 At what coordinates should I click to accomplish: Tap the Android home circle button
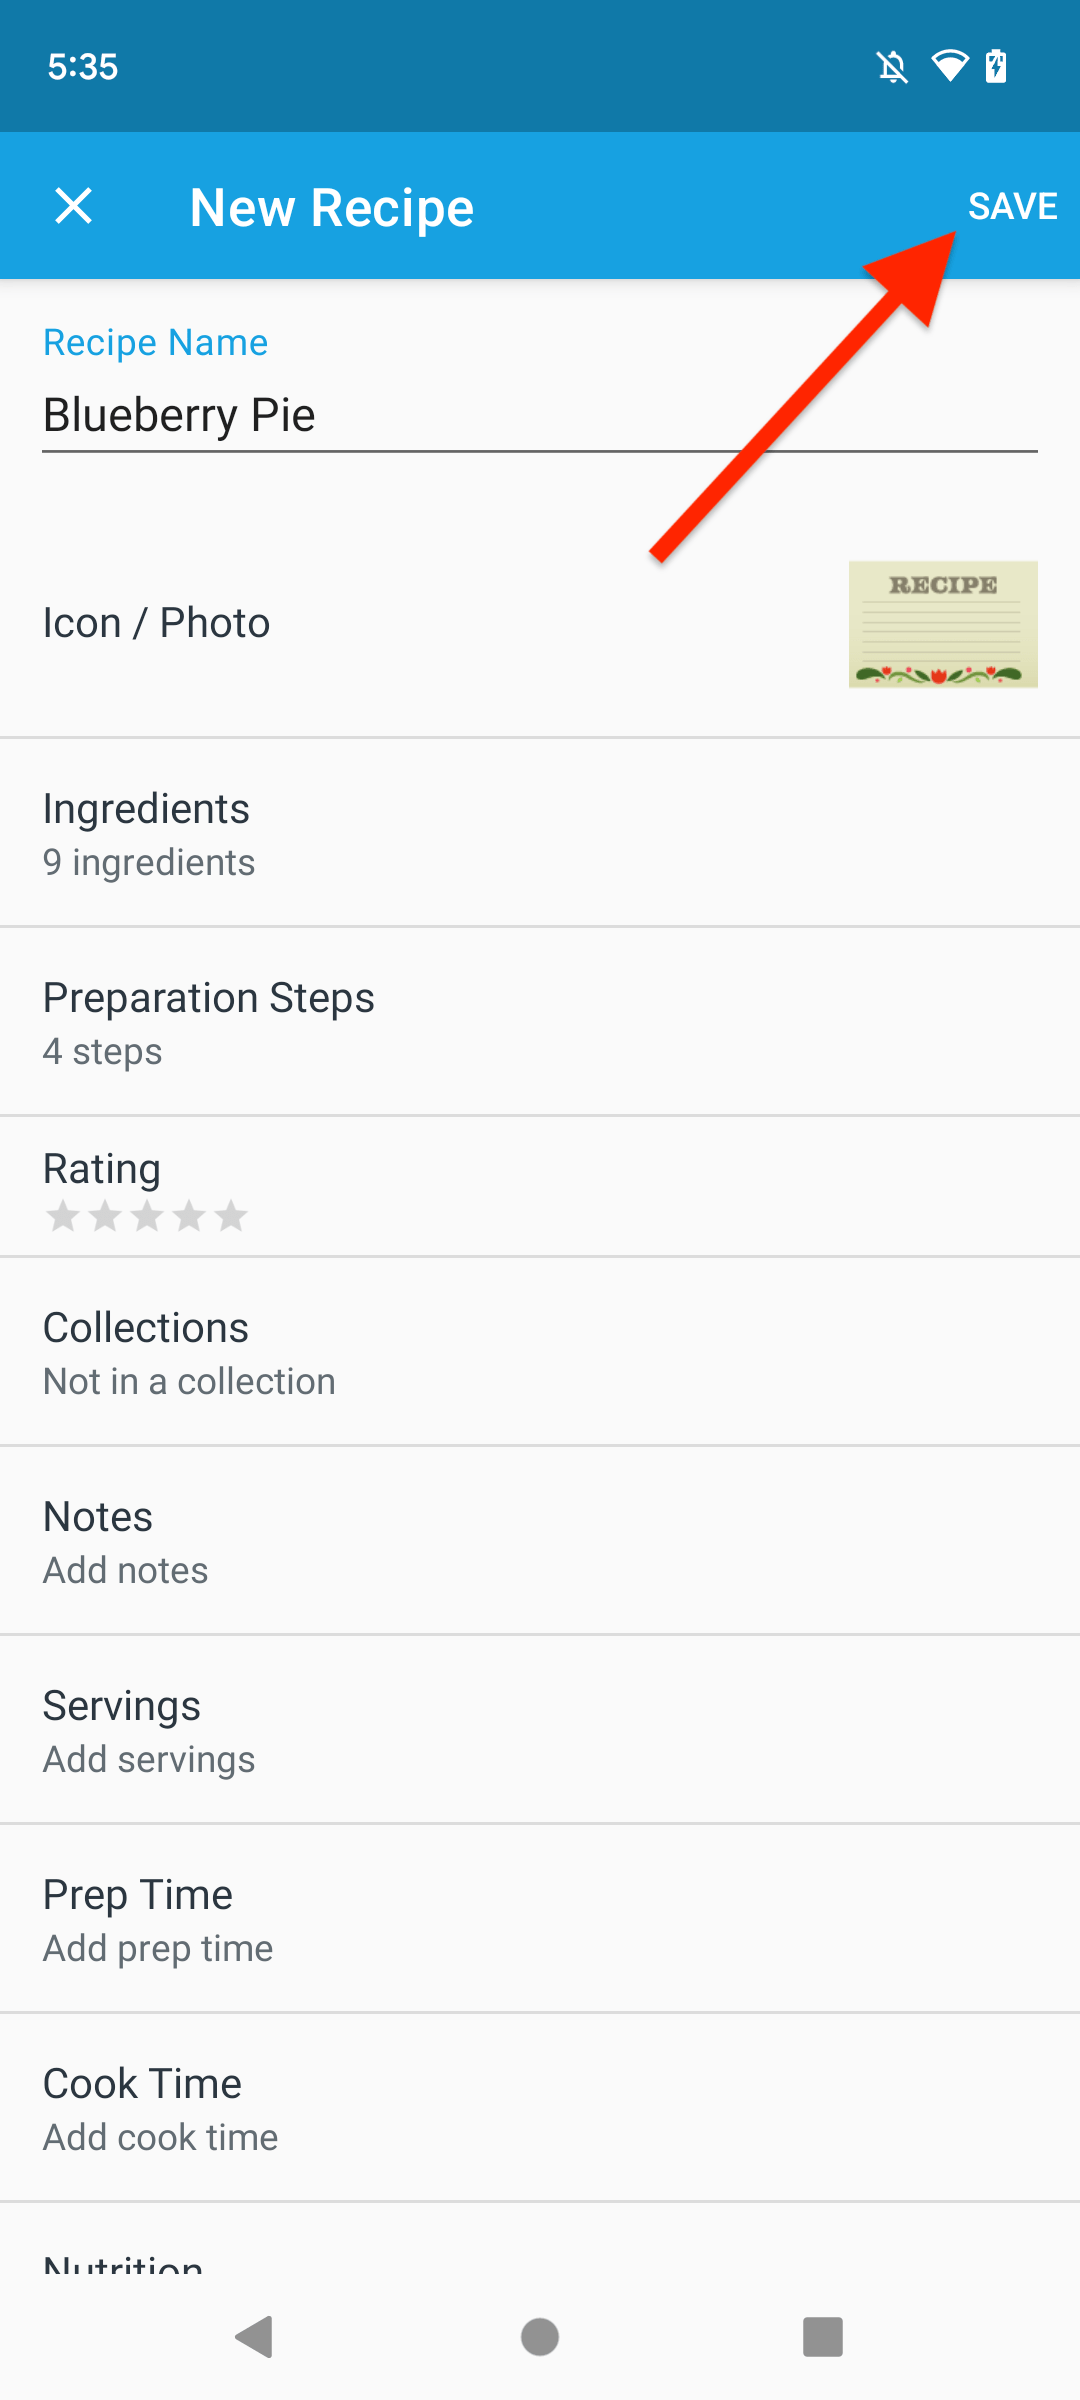(x=540, y=2337)
